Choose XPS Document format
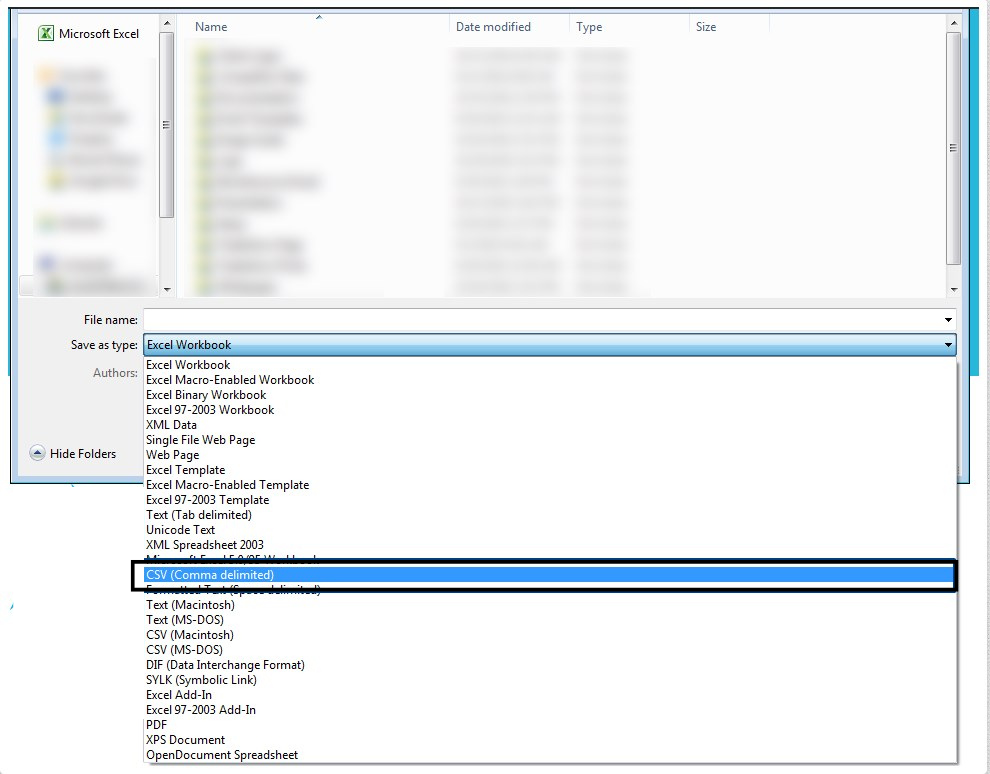This screenshot has width=990, height=774. [550, 740]
